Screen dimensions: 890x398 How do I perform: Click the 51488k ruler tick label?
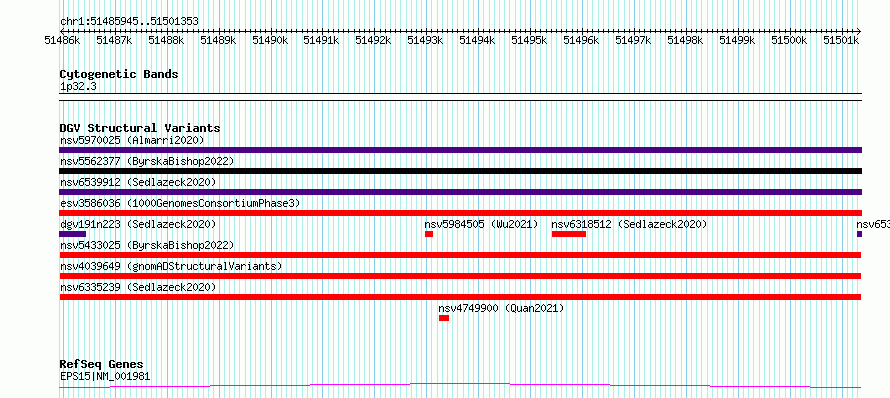click(166, 40)
